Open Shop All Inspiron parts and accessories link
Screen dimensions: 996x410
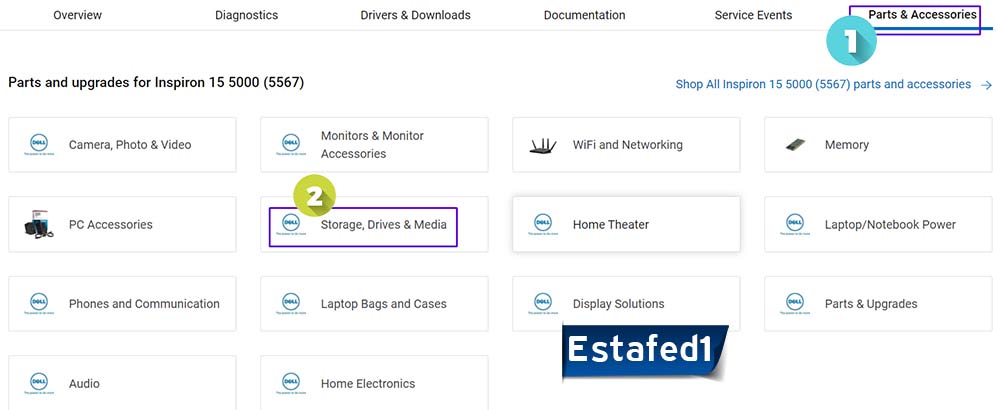[823, 84]
